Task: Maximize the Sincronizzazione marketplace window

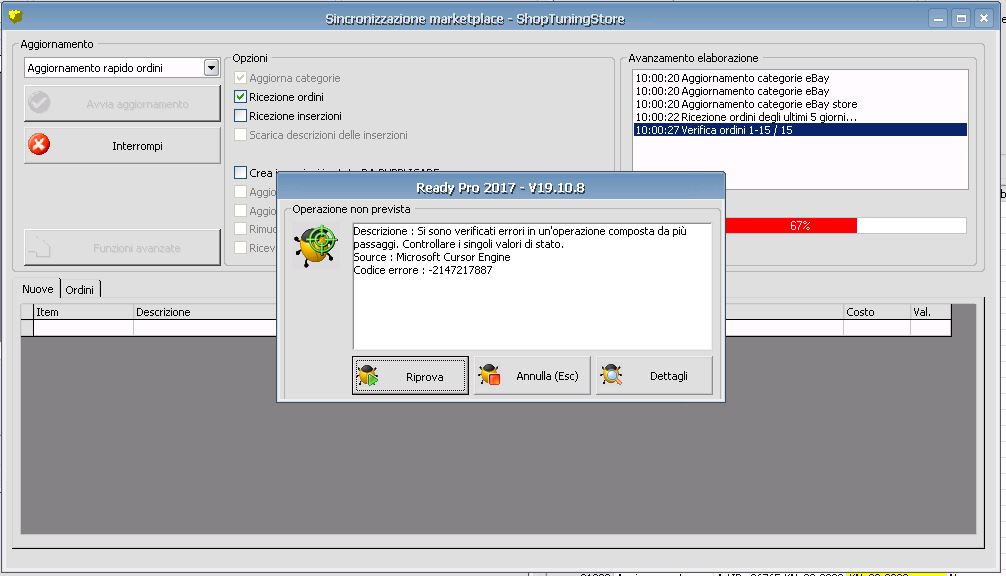Action: click(961, 18)
